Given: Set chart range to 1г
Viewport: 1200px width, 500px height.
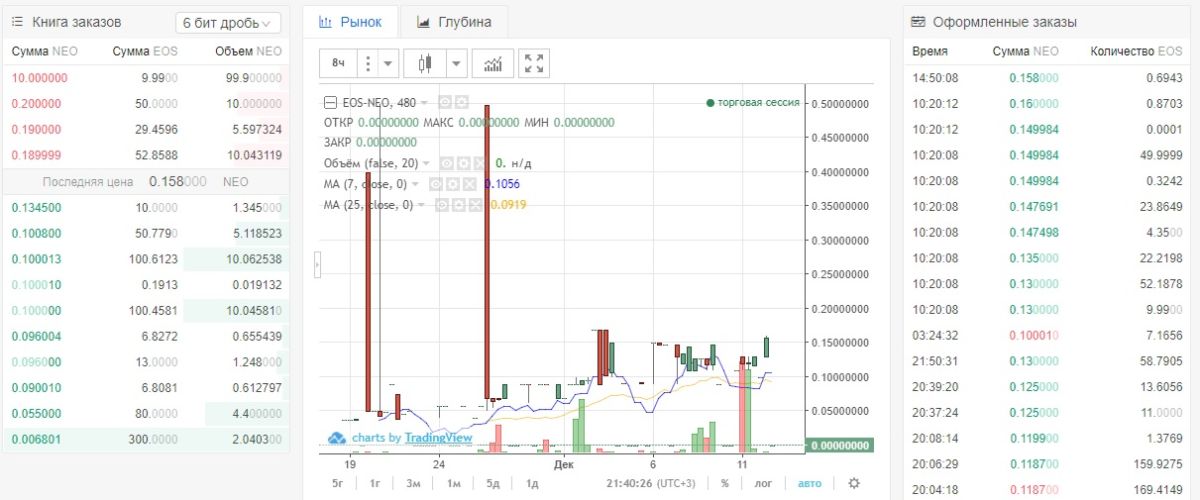Looking at the screenshot, I should coord(374,483).
